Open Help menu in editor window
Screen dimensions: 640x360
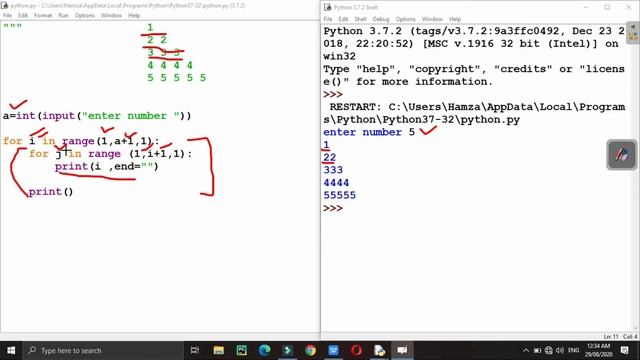click(134, 15)
